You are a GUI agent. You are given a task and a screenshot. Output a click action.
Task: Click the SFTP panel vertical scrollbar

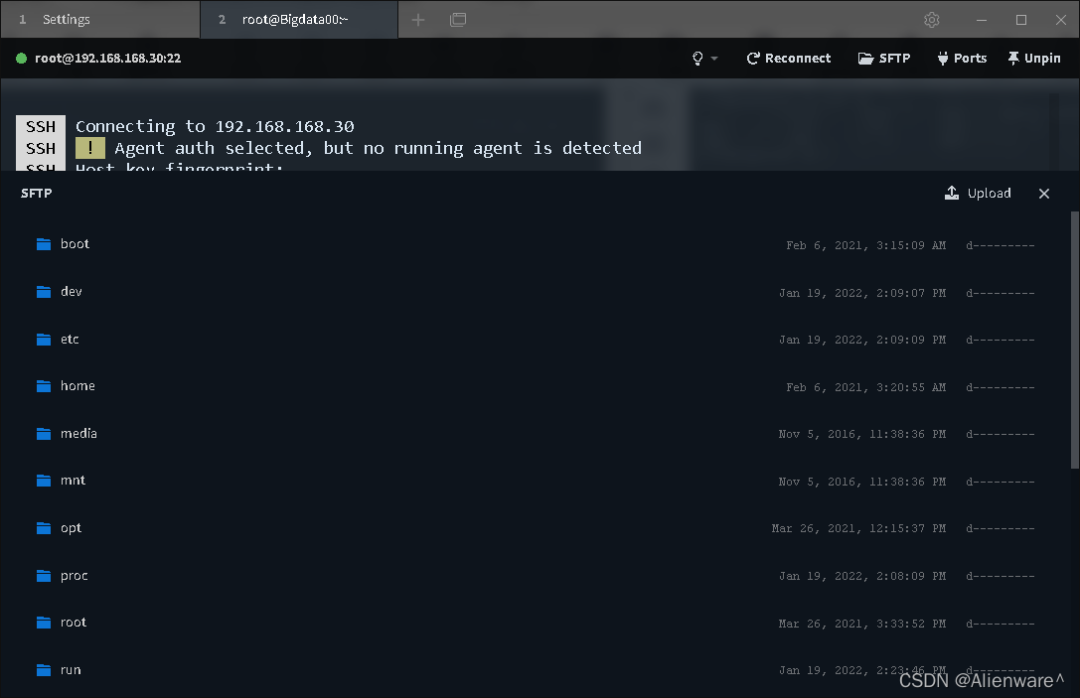(x=1074, y=340)
